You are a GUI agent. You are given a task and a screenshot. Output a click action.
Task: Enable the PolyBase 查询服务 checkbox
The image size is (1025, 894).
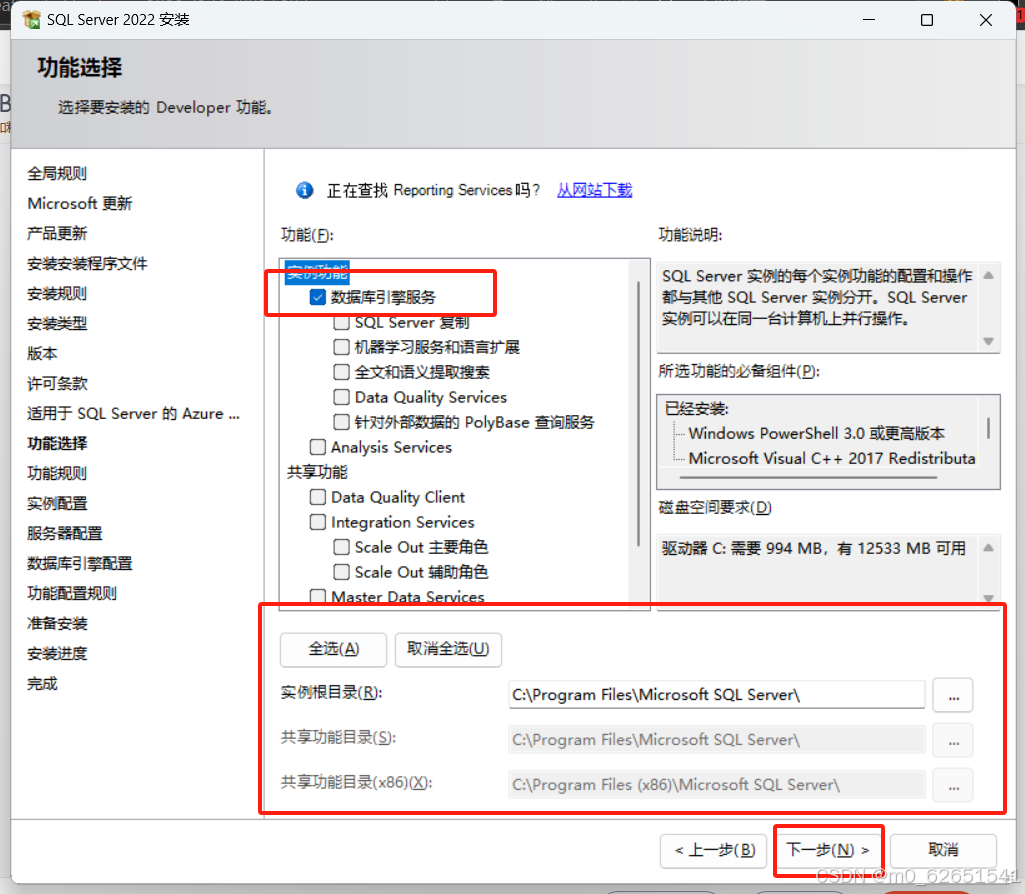(341, 422)
